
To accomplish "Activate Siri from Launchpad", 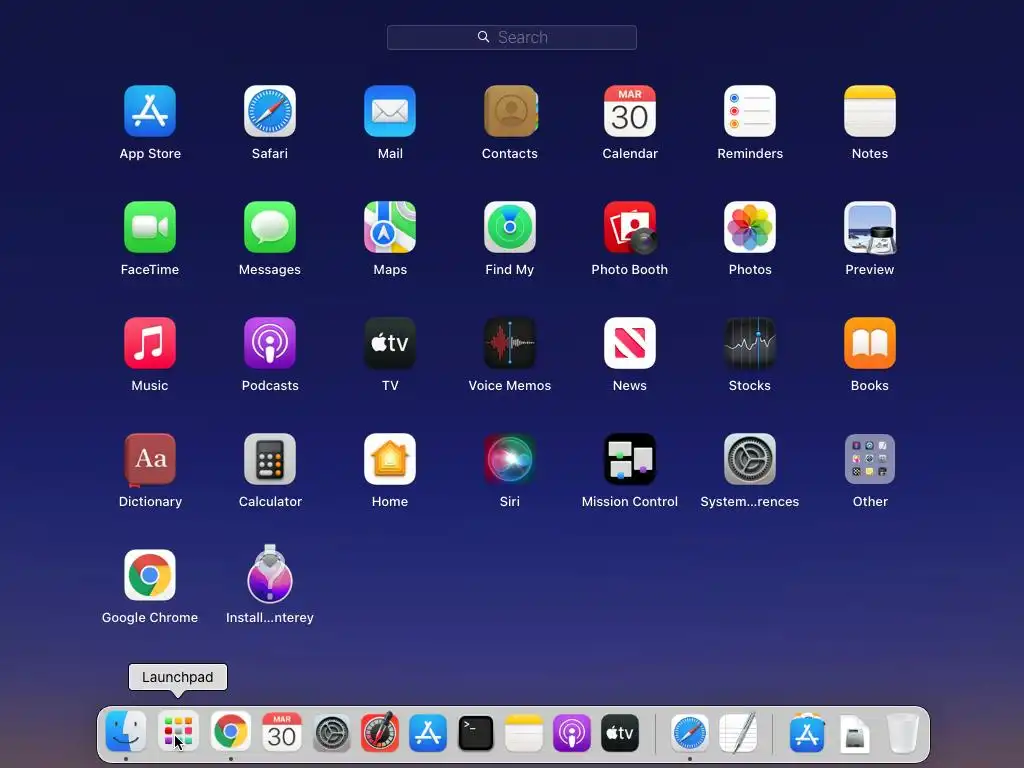I will (x=510, y=459).
